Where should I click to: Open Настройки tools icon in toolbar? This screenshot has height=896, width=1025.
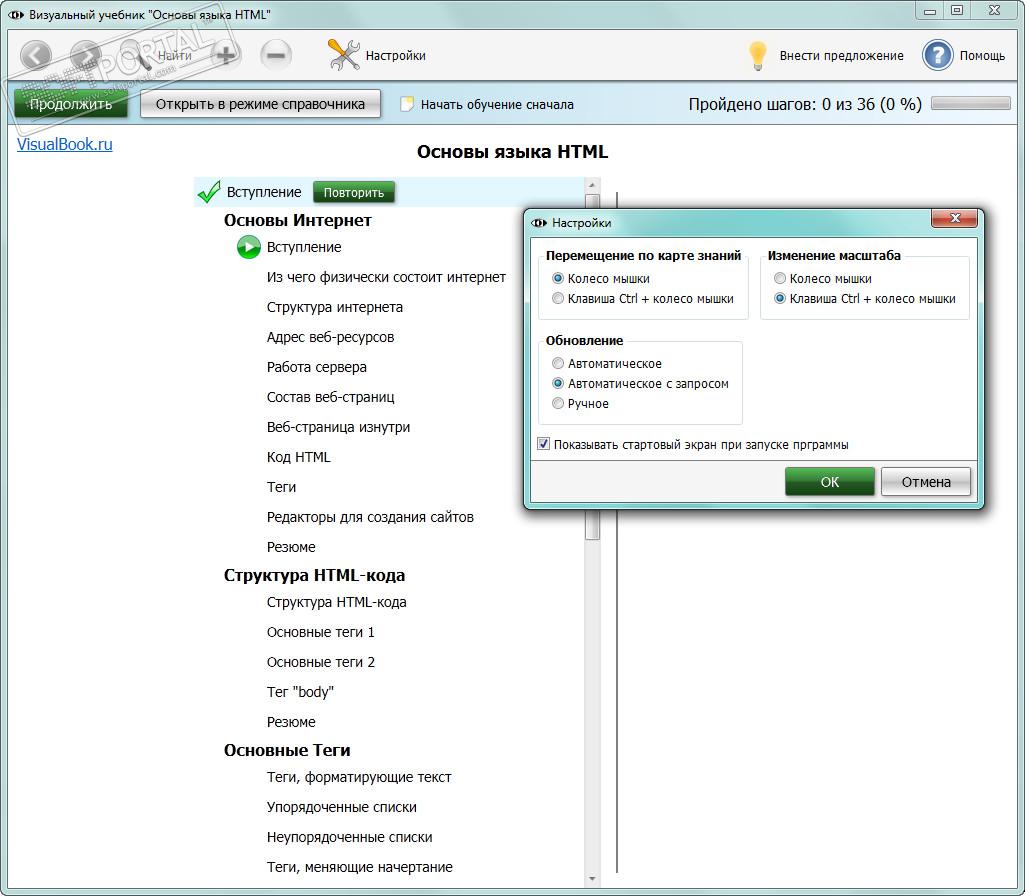coord(343,55)
